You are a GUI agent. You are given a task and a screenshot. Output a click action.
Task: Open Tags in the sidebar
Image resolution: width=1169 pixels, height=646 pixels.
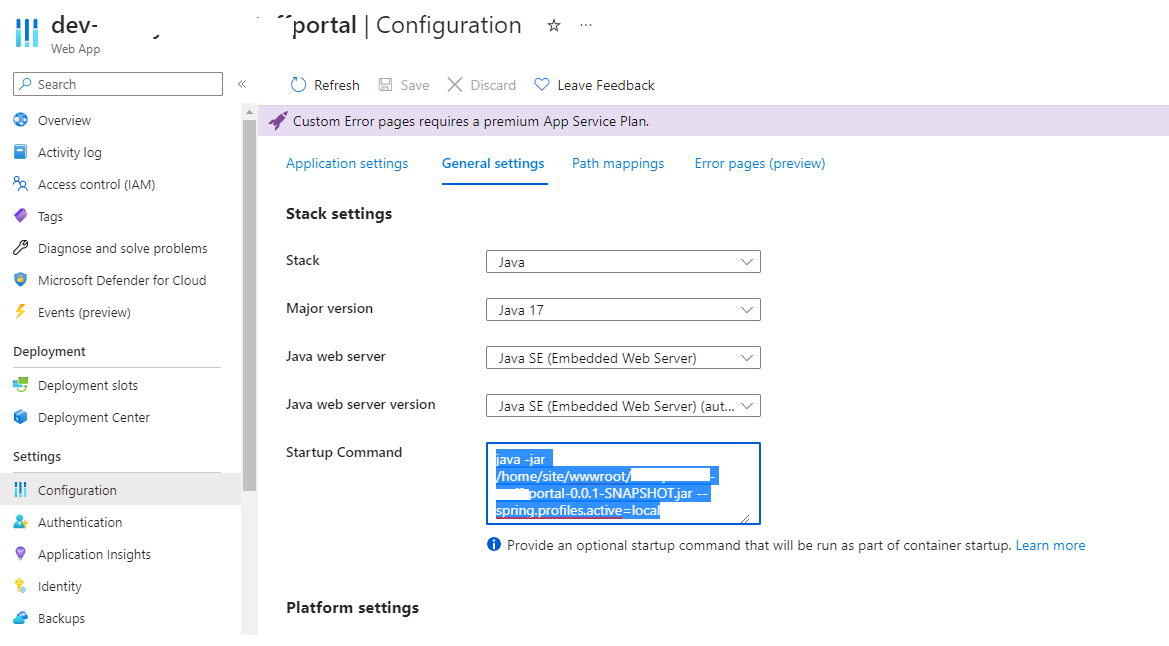click(50, 216)
